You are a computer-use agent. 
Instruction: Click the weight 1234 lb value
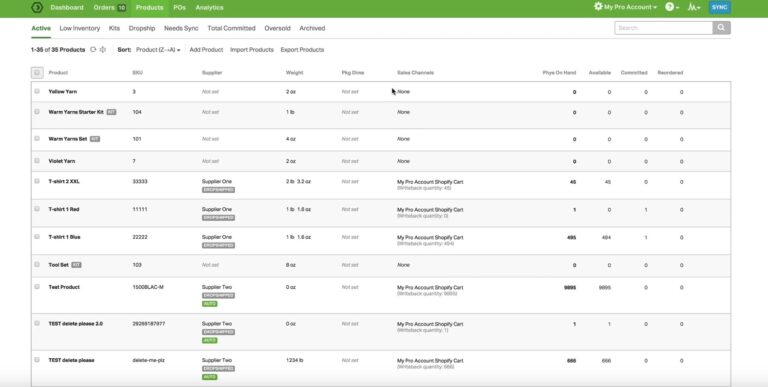click(294, 361)
